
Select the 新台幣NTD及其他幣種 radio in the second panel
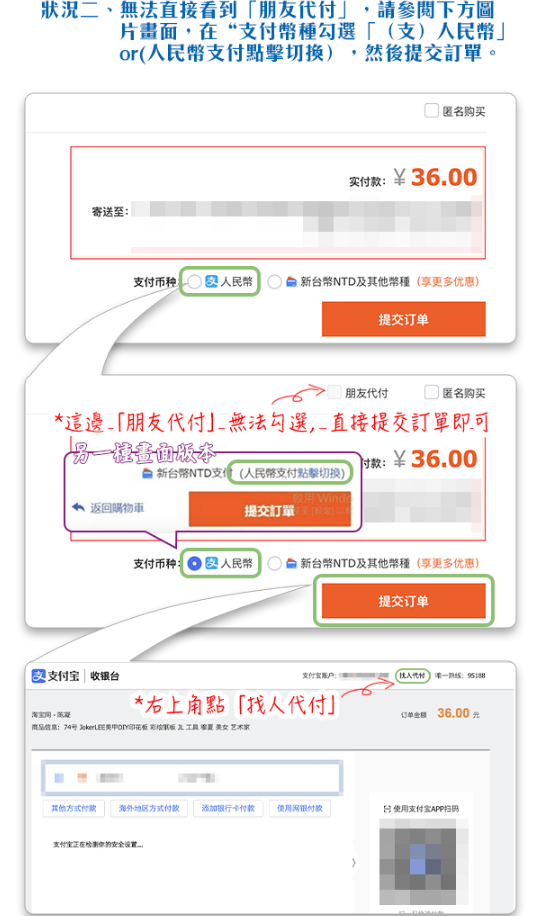[x=274, y=564]
